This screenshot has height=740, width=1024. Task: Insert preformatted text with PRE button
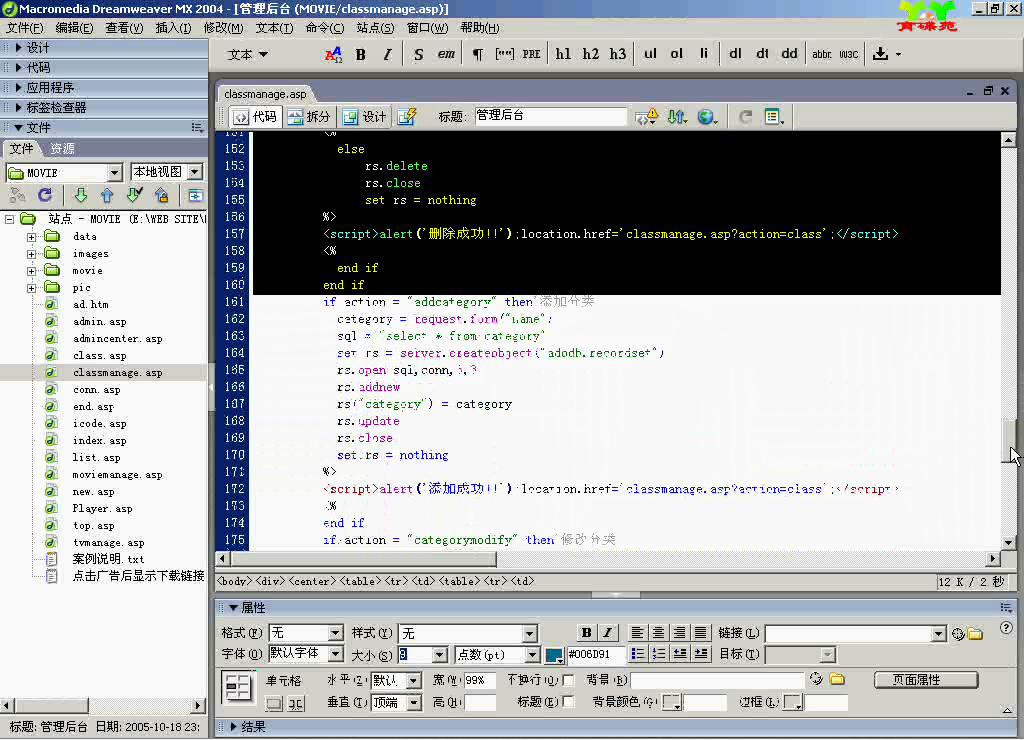coord(531,54)
